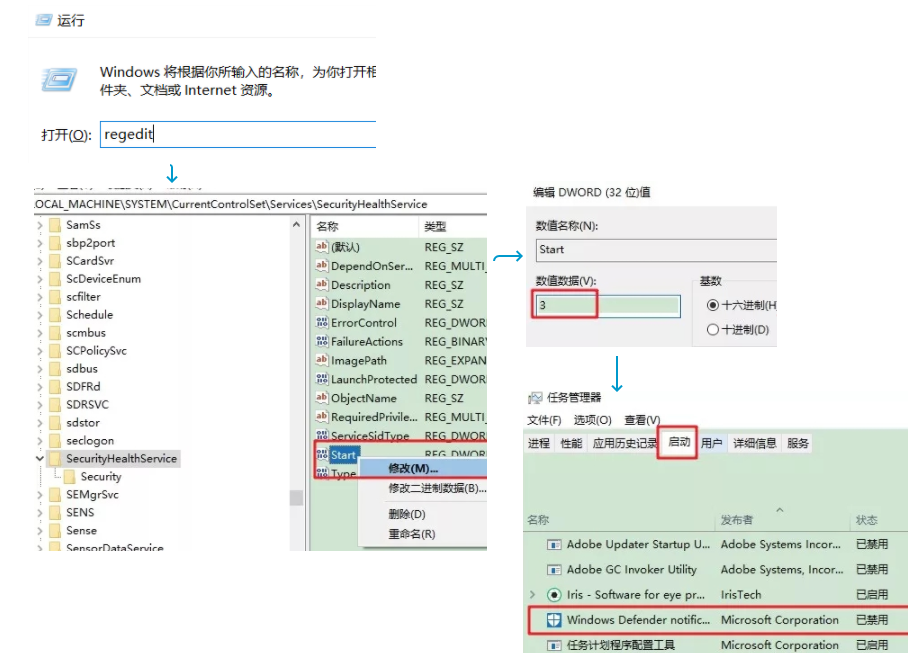Click the Windows Defender notification app icon

[x=555, y=619]
